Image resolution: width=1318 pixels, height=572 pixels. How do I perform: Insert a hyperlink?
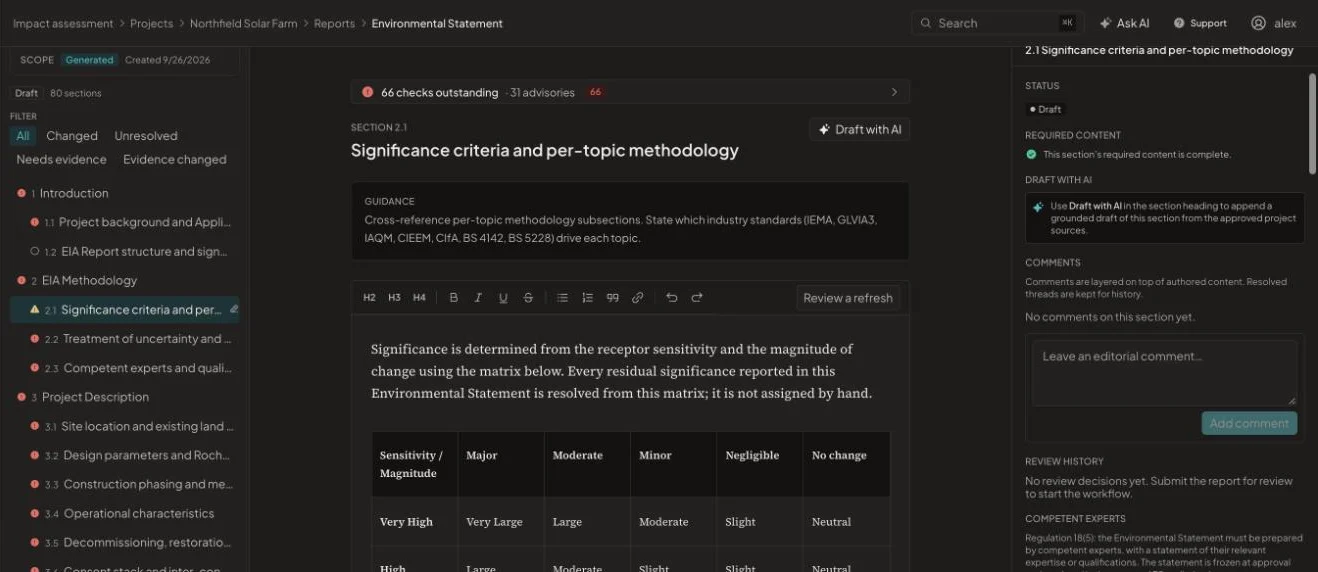coord(637,298)
